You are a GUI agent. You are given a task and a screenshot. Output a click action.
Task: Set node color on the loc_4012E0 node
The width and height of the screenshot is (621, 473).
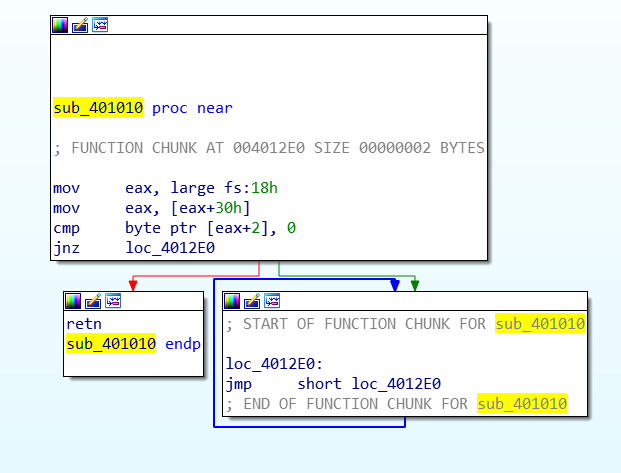pyautogui.click(x=232, y=301)
